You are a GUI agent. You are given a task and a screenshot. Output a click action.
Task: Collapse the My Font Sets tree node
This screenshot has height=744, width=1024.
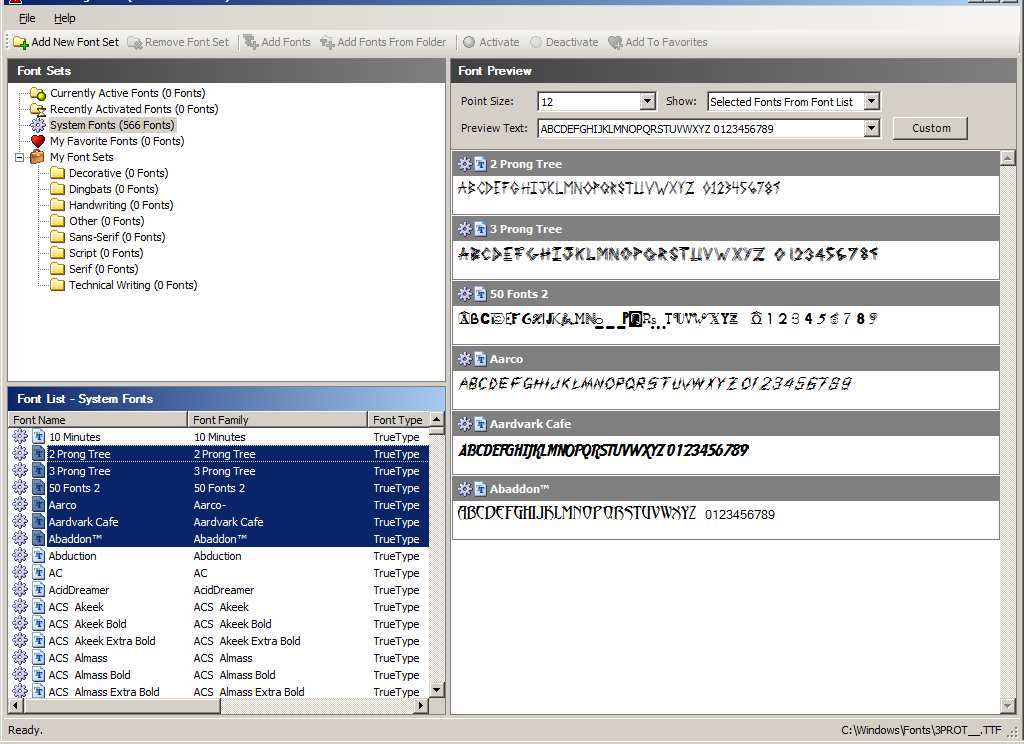pyautogui.click(x=20, y=157)
